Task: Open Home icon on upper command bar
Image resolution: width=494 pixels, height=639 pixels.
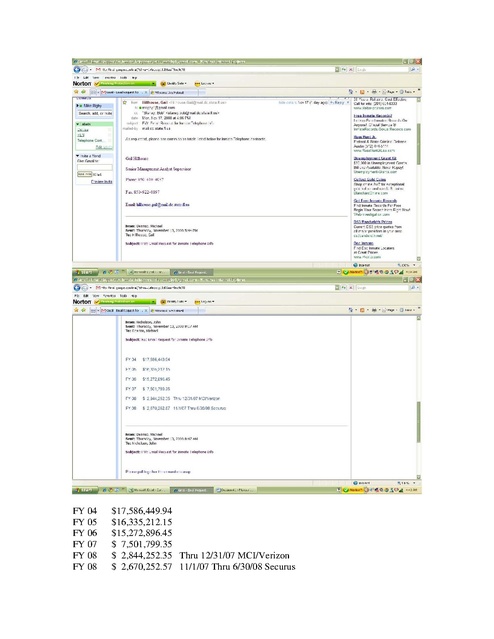Action: tap(351, 92)
